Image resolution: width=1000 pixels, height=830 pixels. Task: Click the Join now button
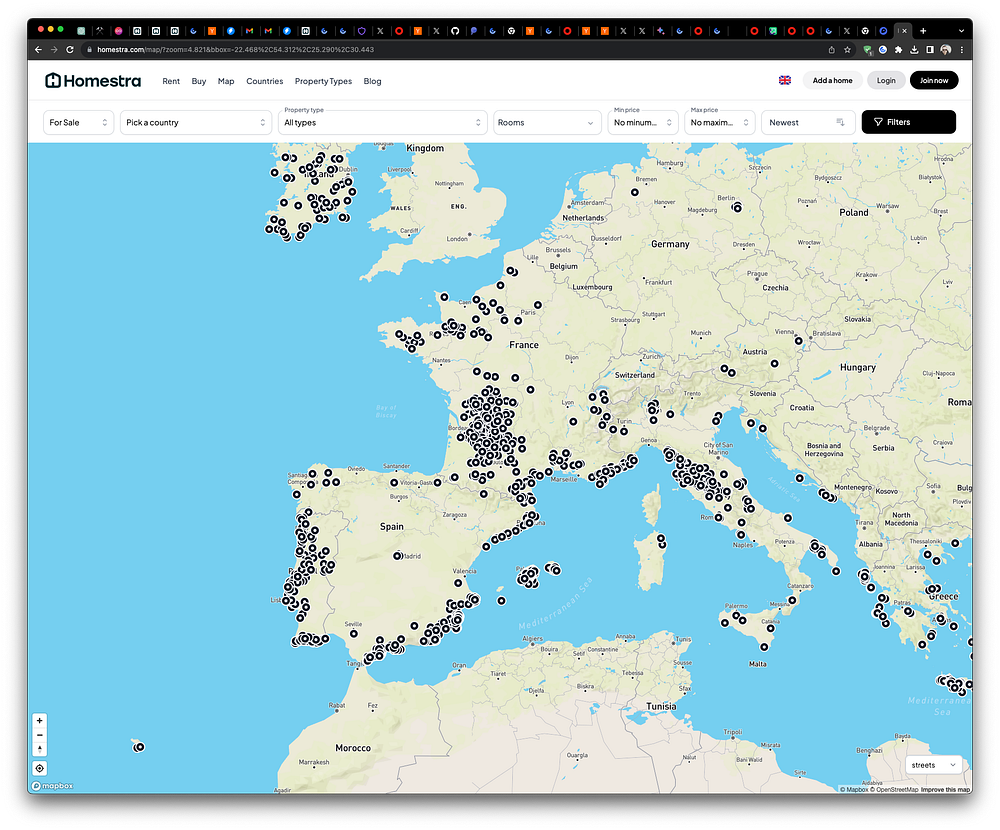934,80
